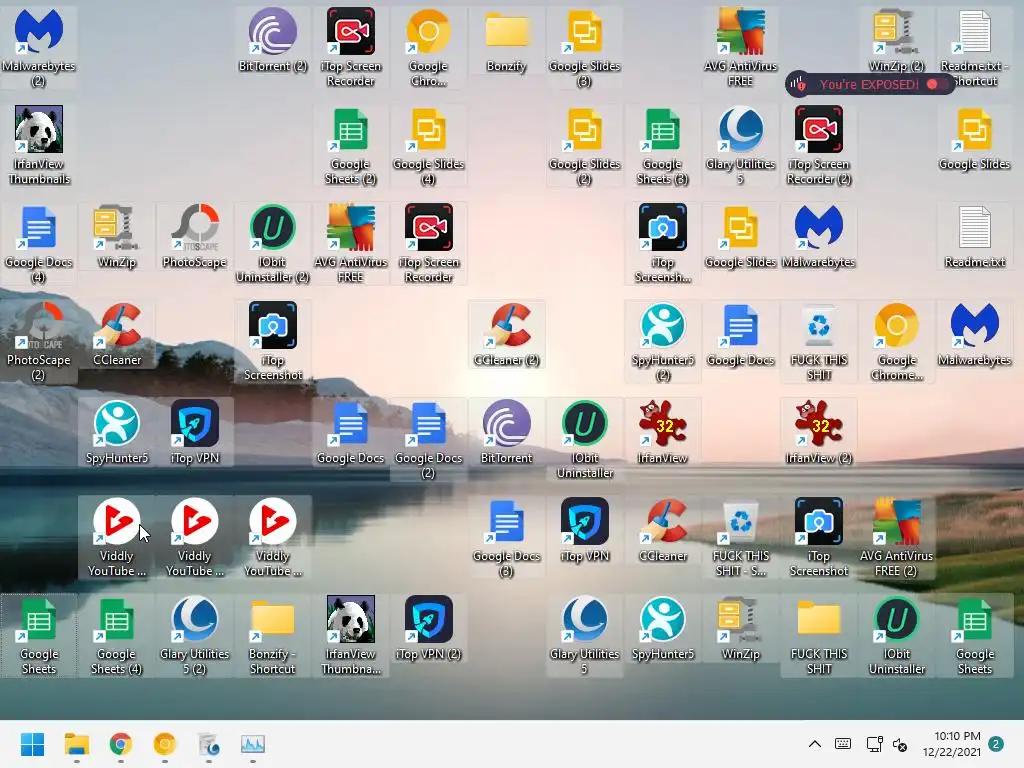The width and height of the screenshot is (1024, 768).
Task: Select the PhotoScape (2) shortcut
Action: (x=39, y=341)
